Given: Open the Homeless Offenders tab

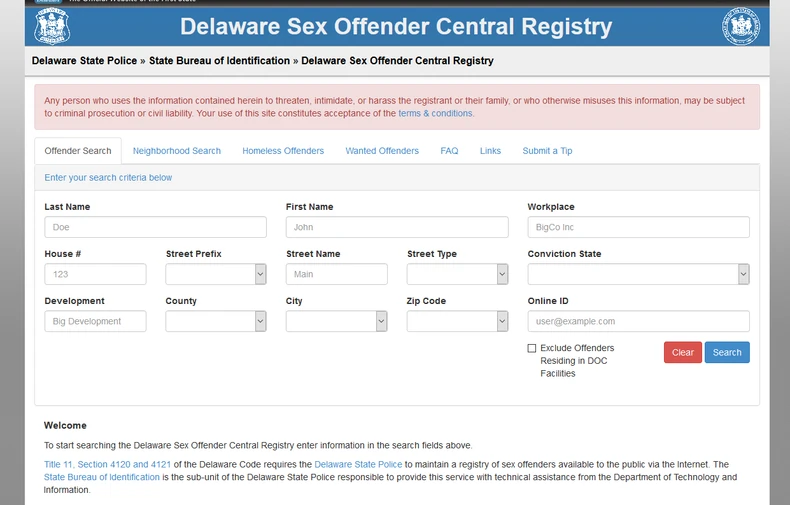Looking at the screenshot, I should [x=283, y=151].
